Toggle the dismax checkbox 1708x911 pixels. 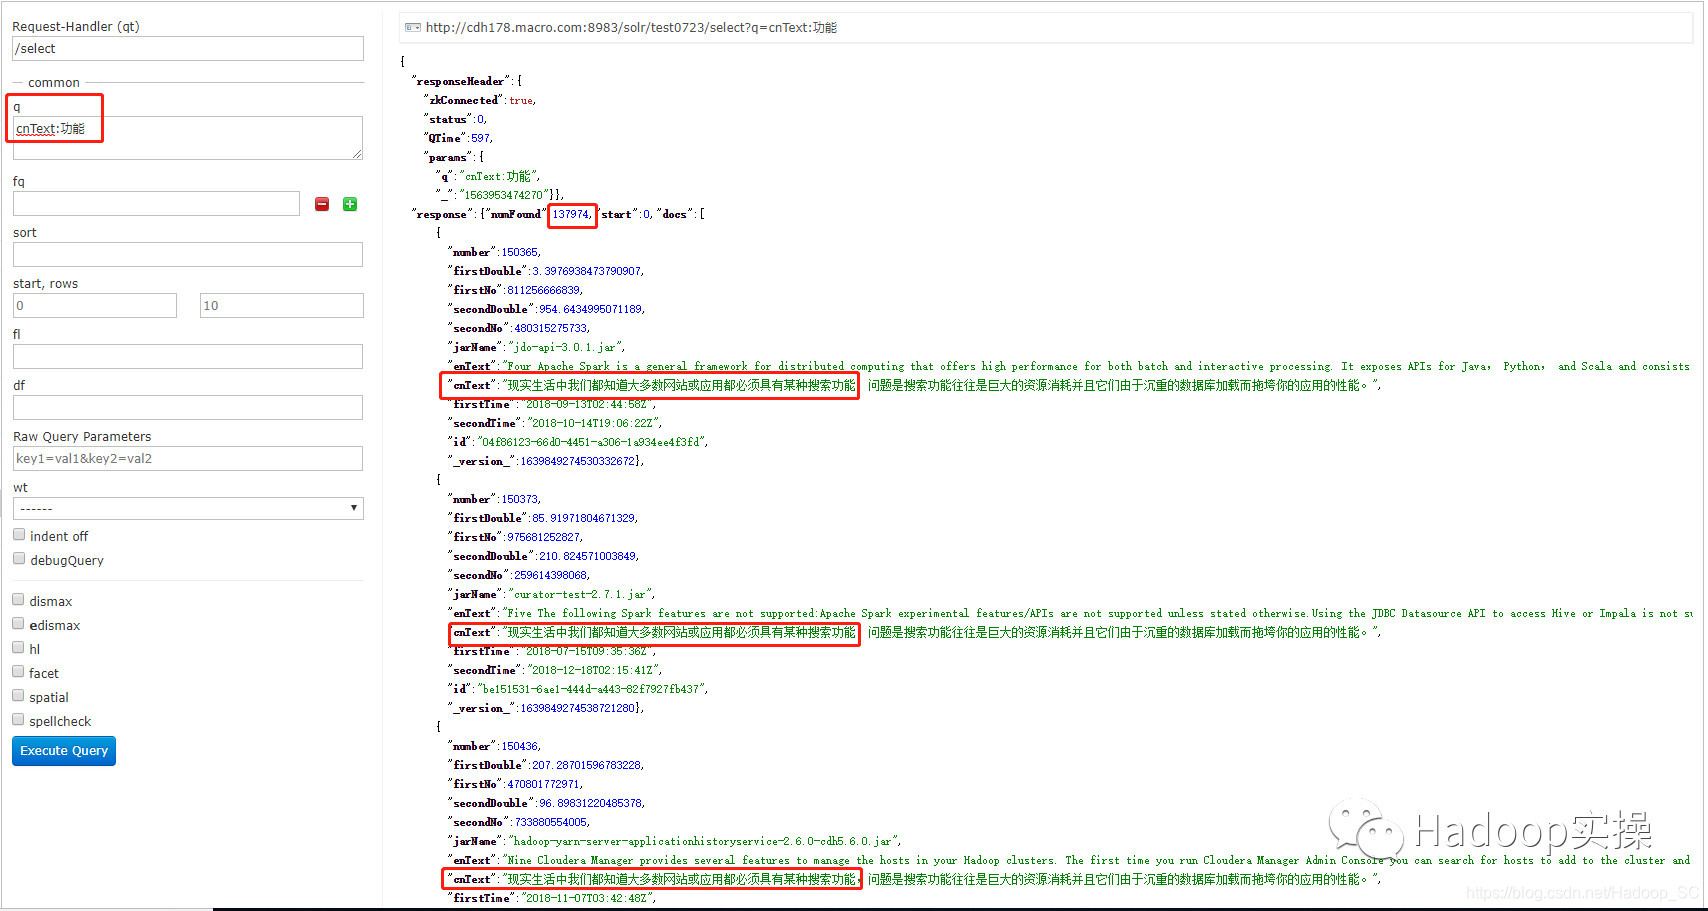[x=18, y=600]
